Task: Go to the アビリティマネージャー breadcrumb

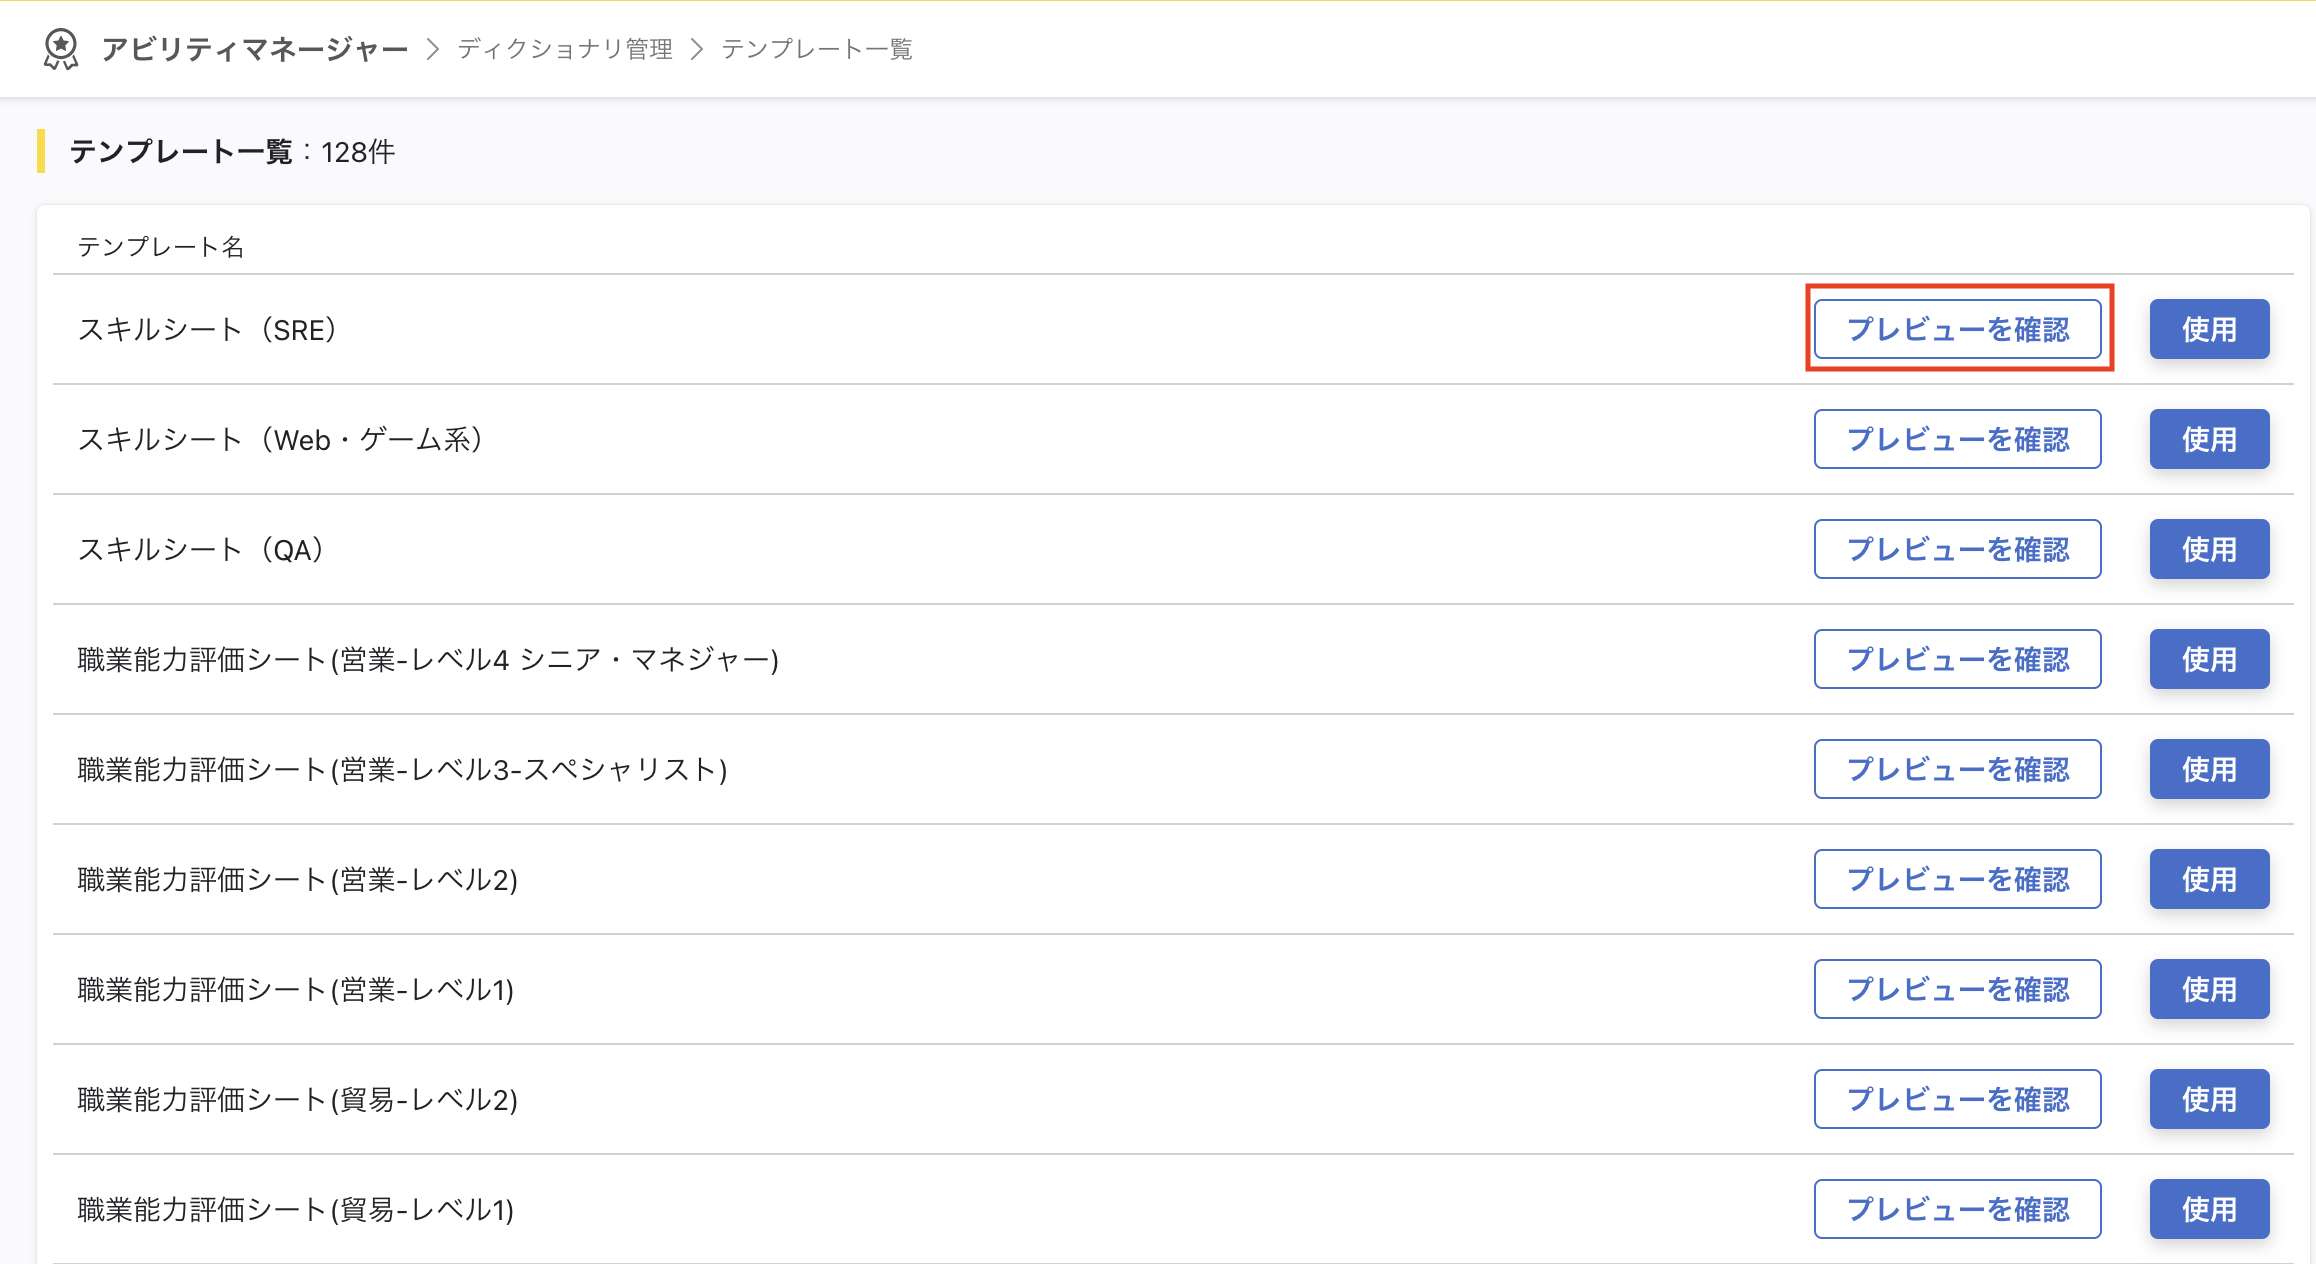Action: coord(254,49)
